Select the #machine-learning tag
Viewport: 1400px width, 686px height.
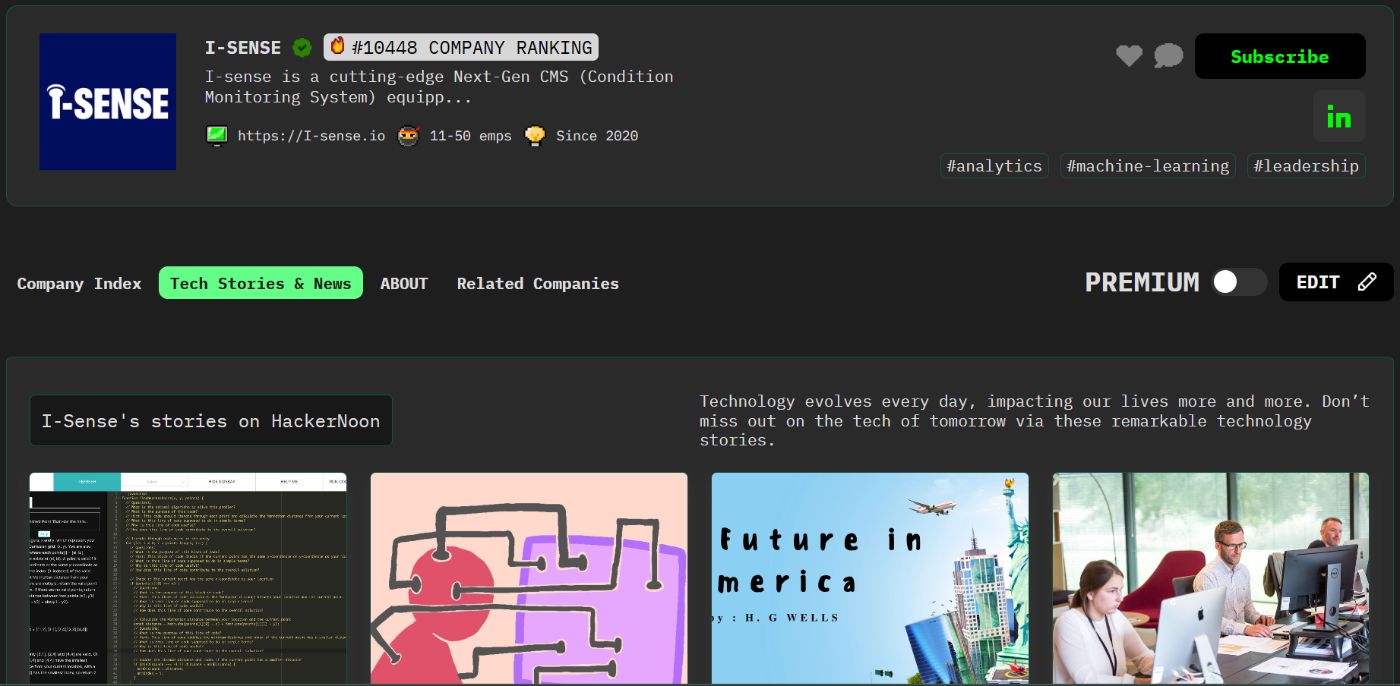coord(1147,166)
